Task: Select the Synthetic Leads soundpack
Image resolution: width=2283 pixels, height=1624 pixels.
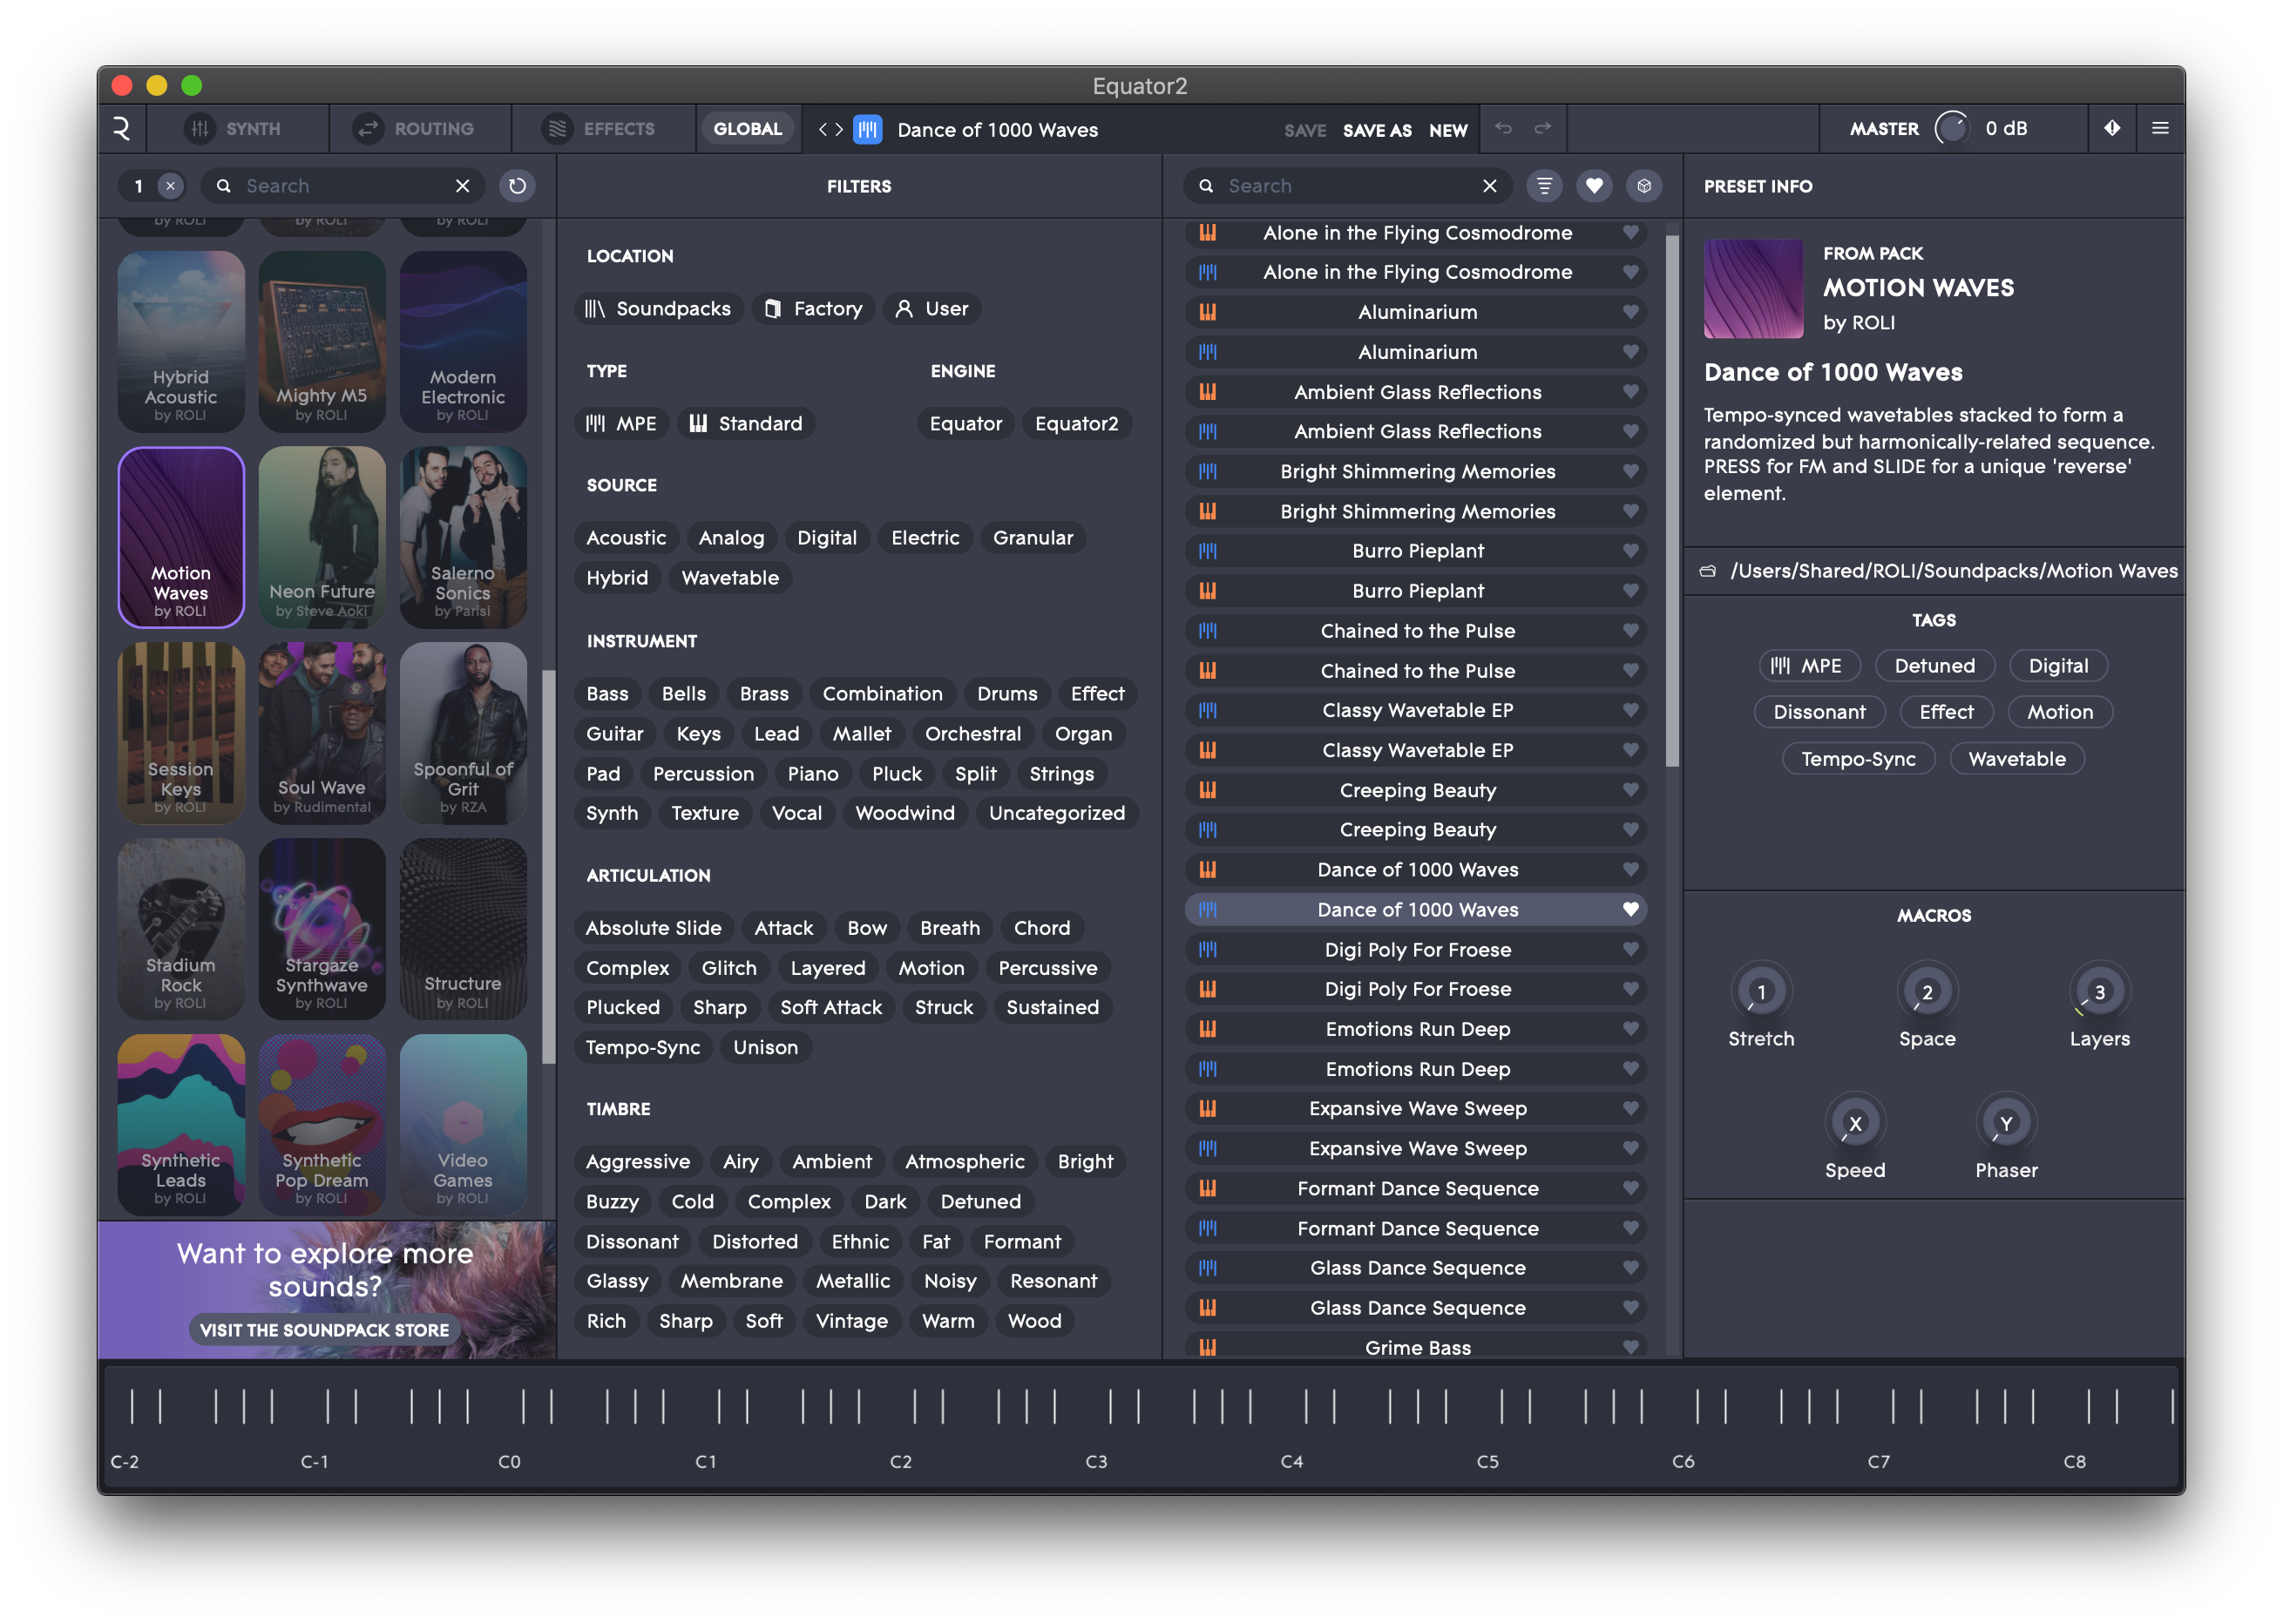Action: point(181,1125)
